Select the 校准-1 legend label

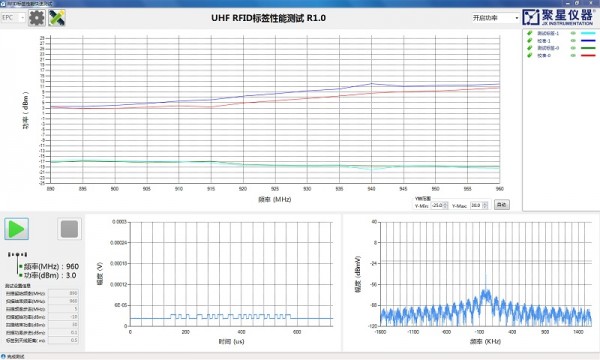point(544,41)
